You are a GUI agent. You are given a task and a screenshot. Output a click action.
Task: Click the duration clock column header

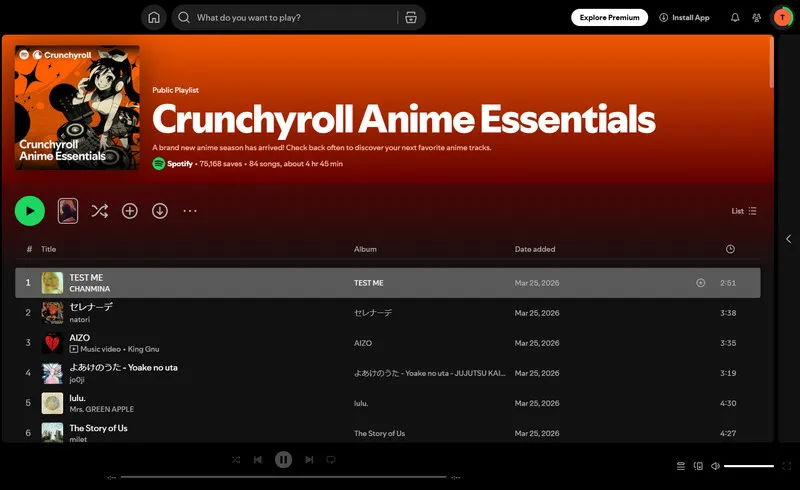pyautogui.click(x=730, y=249)
